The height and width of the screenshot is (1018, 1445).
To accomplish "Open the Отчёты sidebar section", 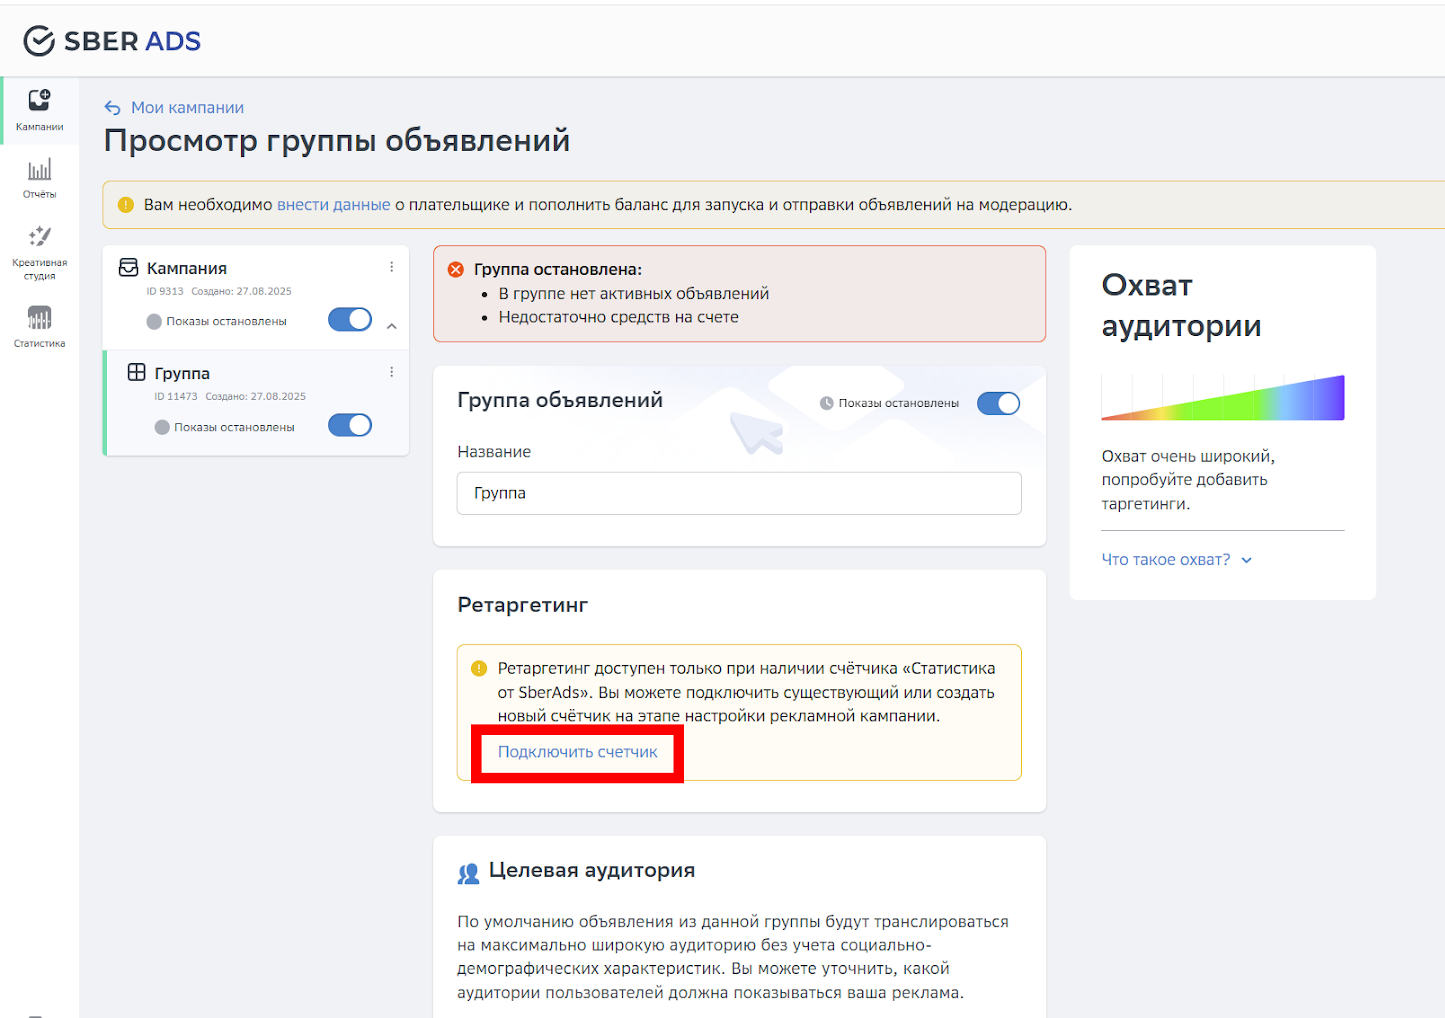I will (x=39, y=178).
